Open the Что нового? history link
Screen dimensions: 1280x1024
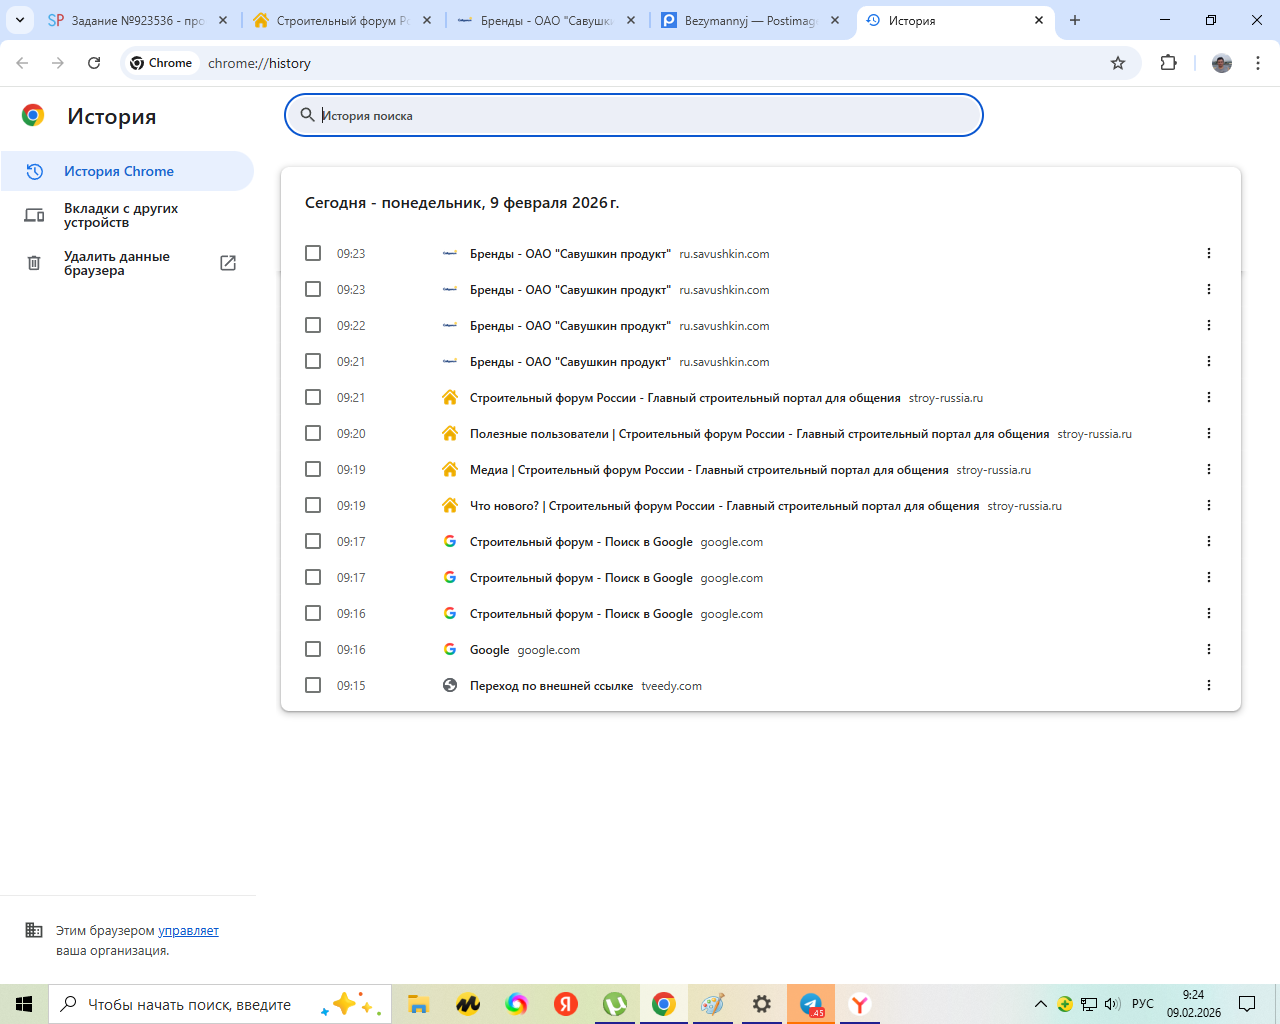pyautogui.click(x=724, y=506)
